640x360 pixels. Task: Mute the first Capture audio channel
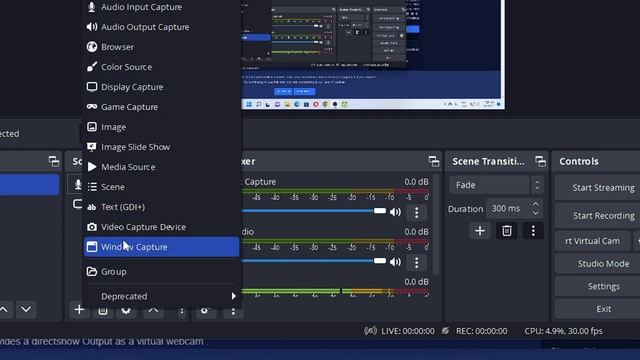tap(395, 212)
